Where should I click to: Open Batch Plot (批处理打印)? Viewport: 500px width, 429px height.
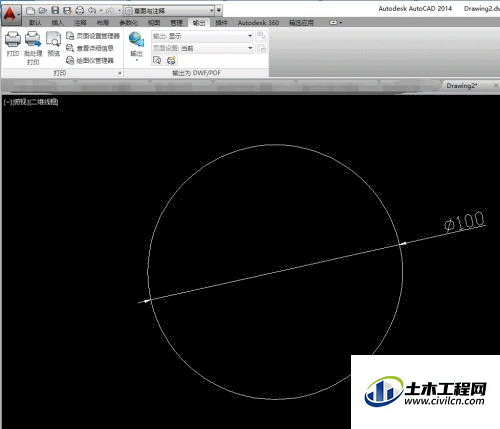(33, 40)
